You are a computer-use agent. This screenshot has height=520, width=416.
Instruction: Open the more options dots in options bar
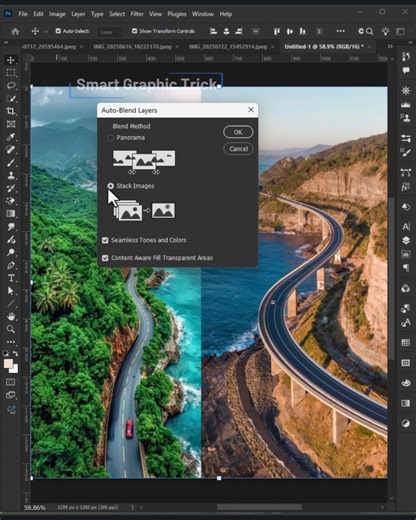[x=340, y=31]
